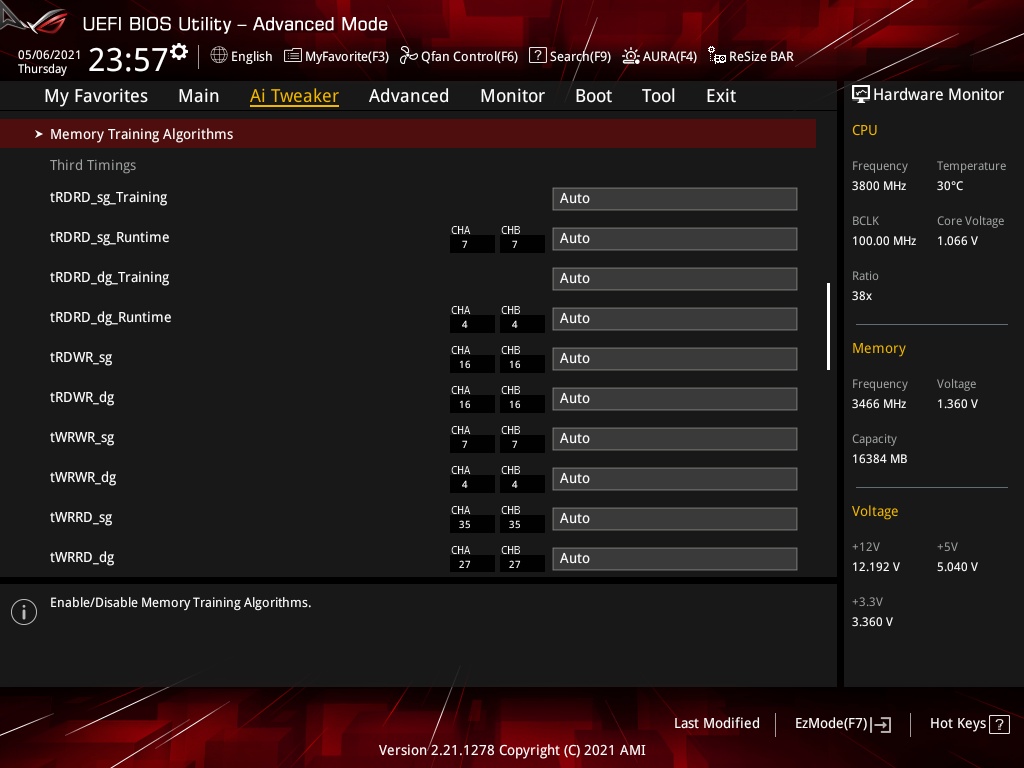The image size is (1024, 768).
Task: Open tRDRD_dg_Training Auto field
Action: click(675, 278)
